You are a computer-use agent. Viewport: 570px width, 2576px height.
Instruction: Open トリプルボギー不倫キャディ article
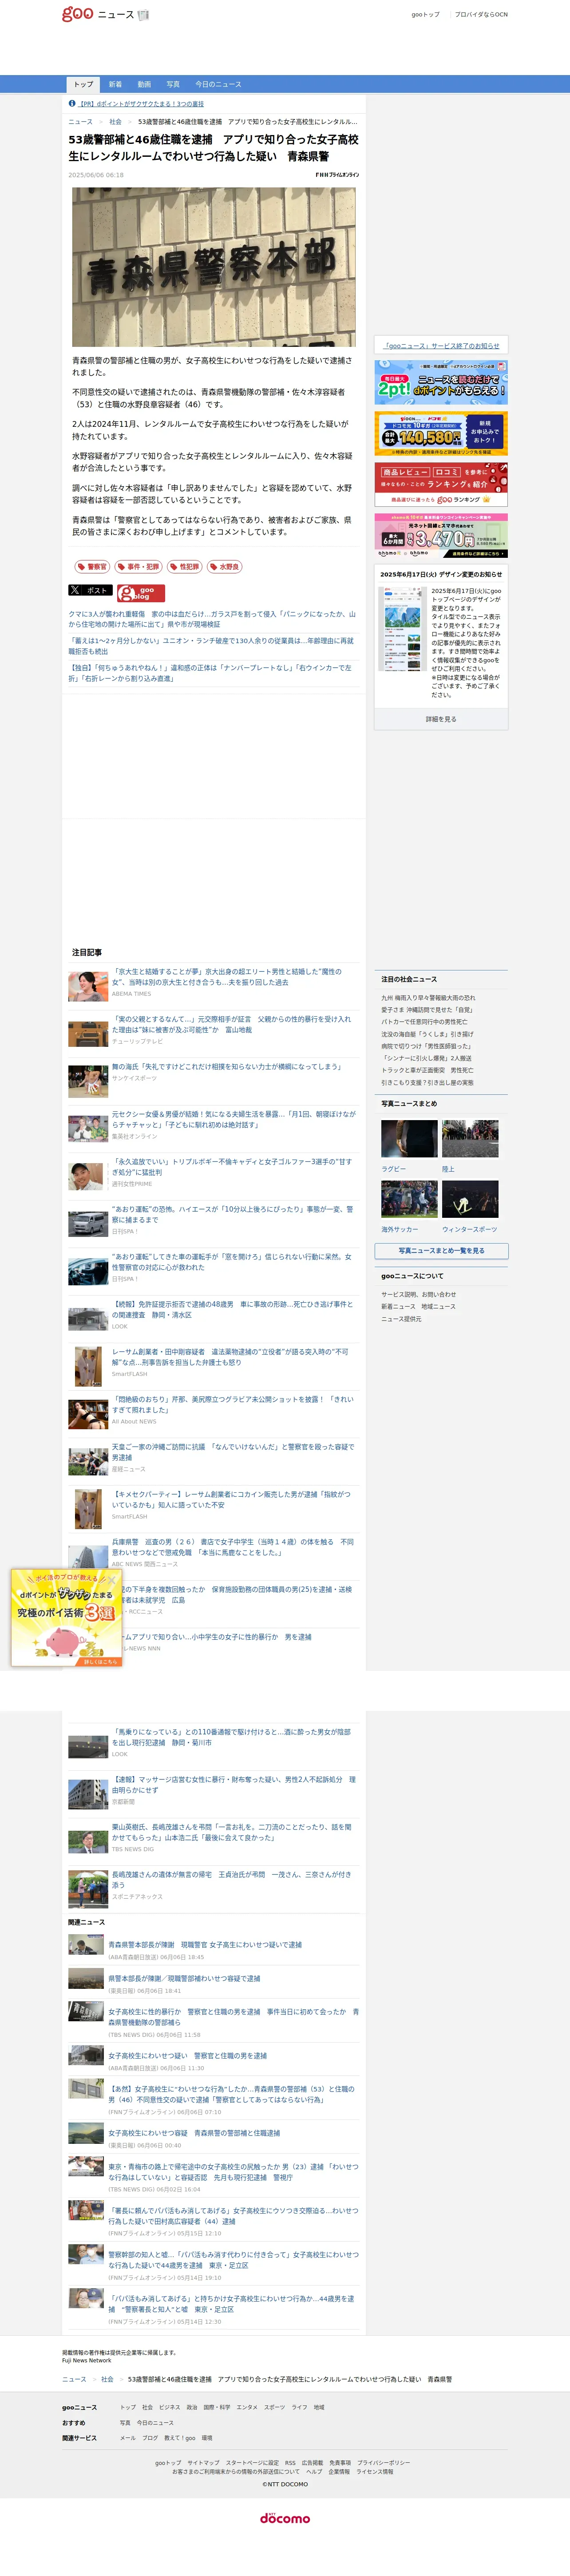[x=232, y=1167]
